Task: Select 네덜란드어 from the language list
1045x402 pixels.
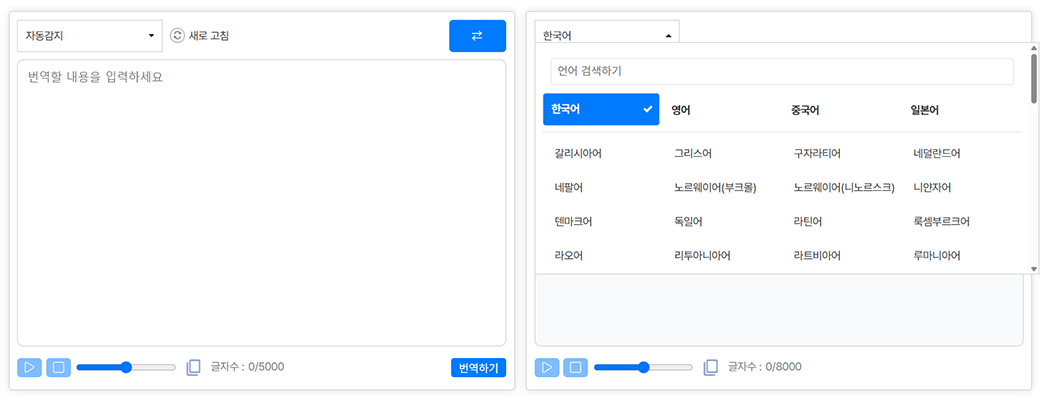Action: 936,154
